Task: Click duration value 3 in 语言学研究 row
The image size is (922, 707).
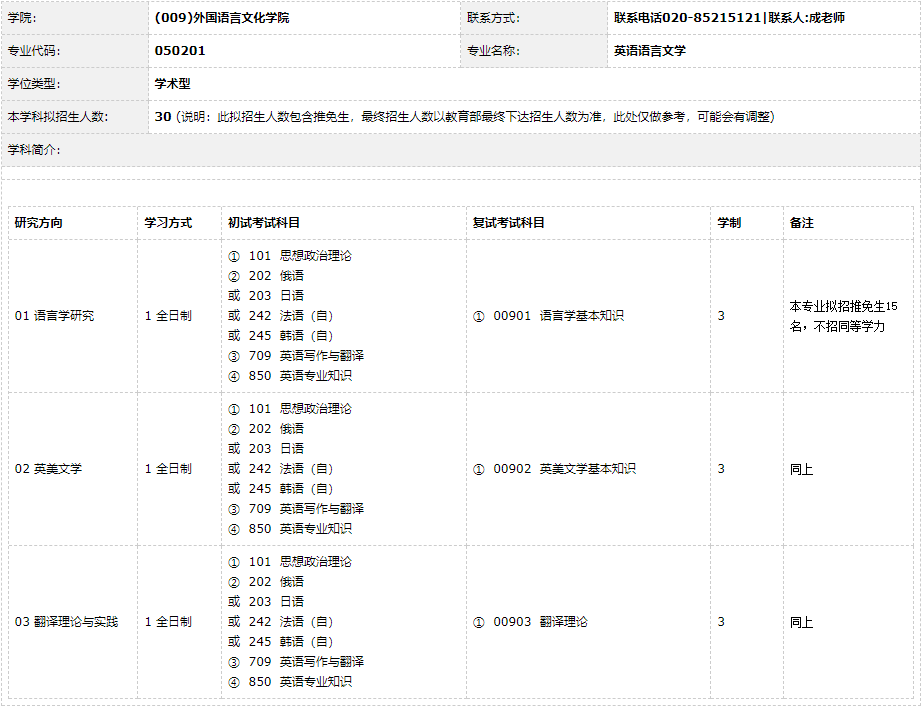Action: pos(721,316)
